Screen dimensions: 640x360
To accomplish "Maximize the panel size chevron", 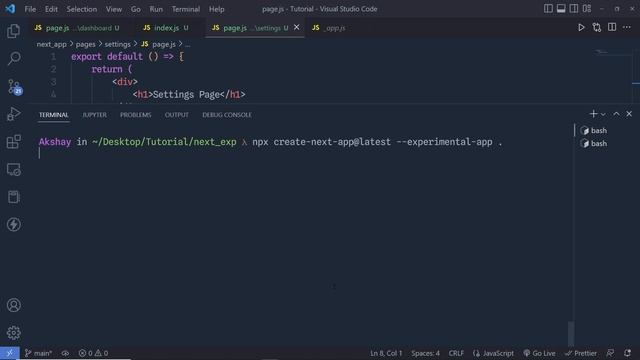I will click(x=616, y=114).
